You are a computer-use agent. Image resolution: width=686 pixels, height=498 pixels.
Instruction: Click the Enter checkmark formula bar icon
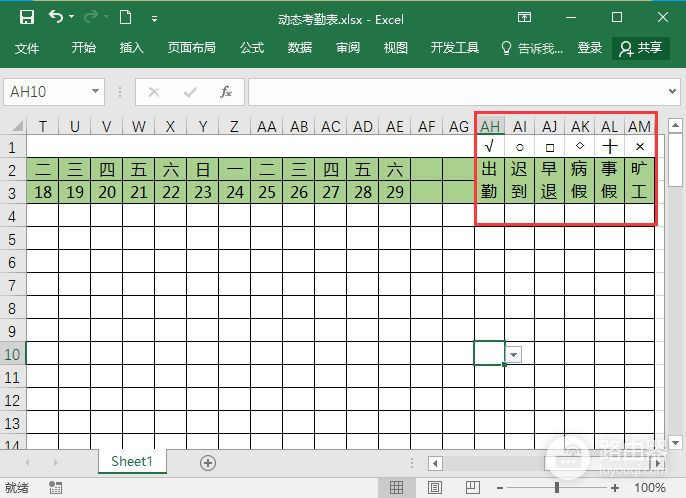click(x=190, y=92)
